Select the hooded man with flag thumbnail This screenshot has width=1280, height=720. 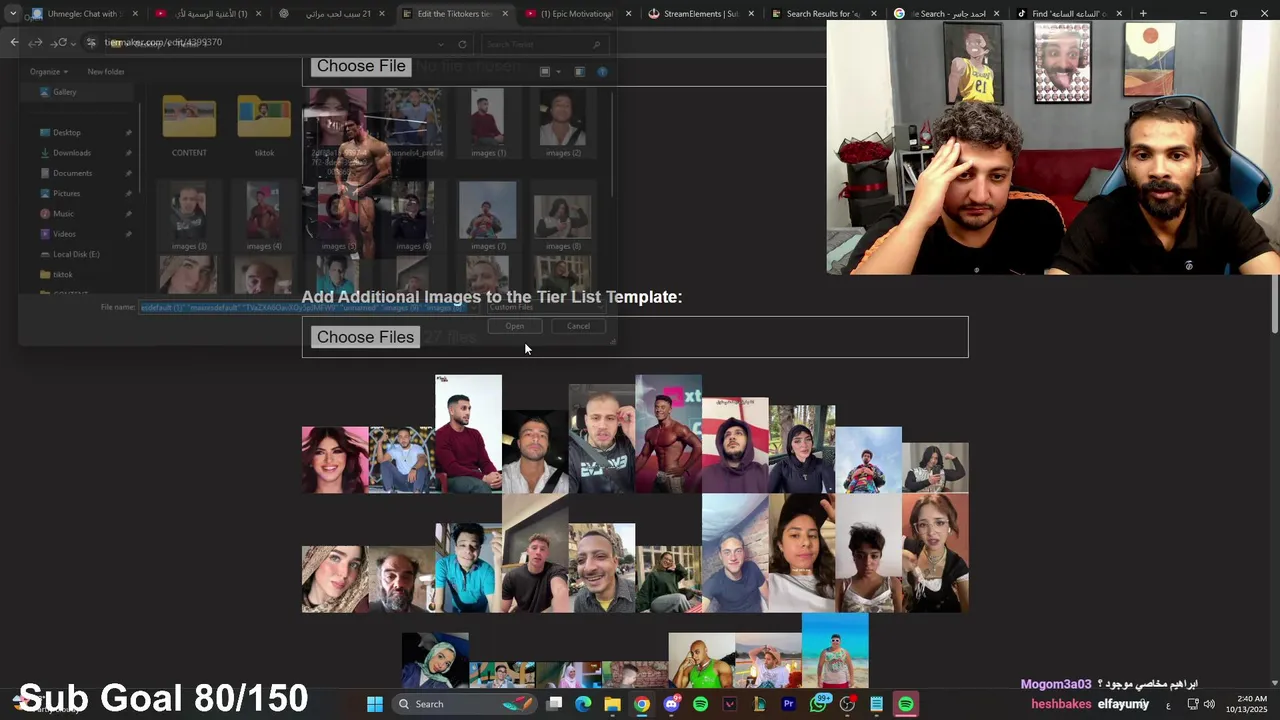[735, 446]
